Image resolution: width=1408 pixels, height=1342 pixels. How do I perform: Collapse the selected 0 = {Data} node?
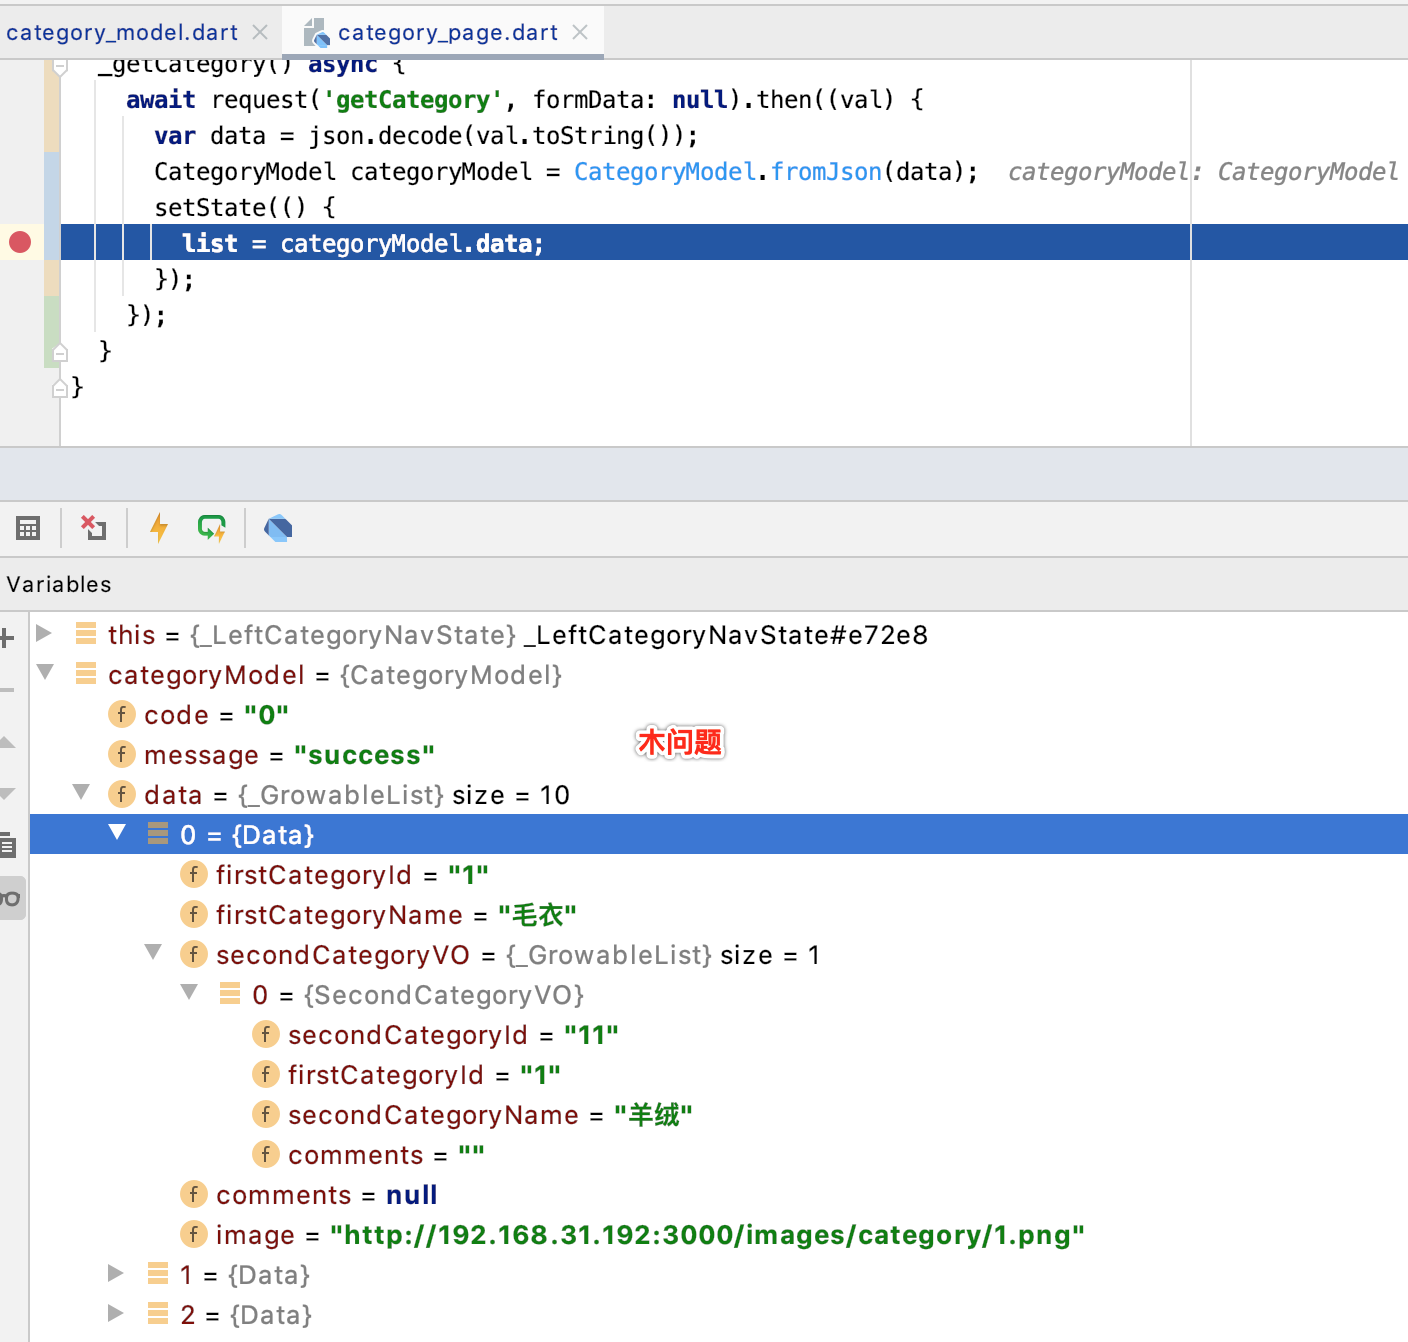coord(117,832)
